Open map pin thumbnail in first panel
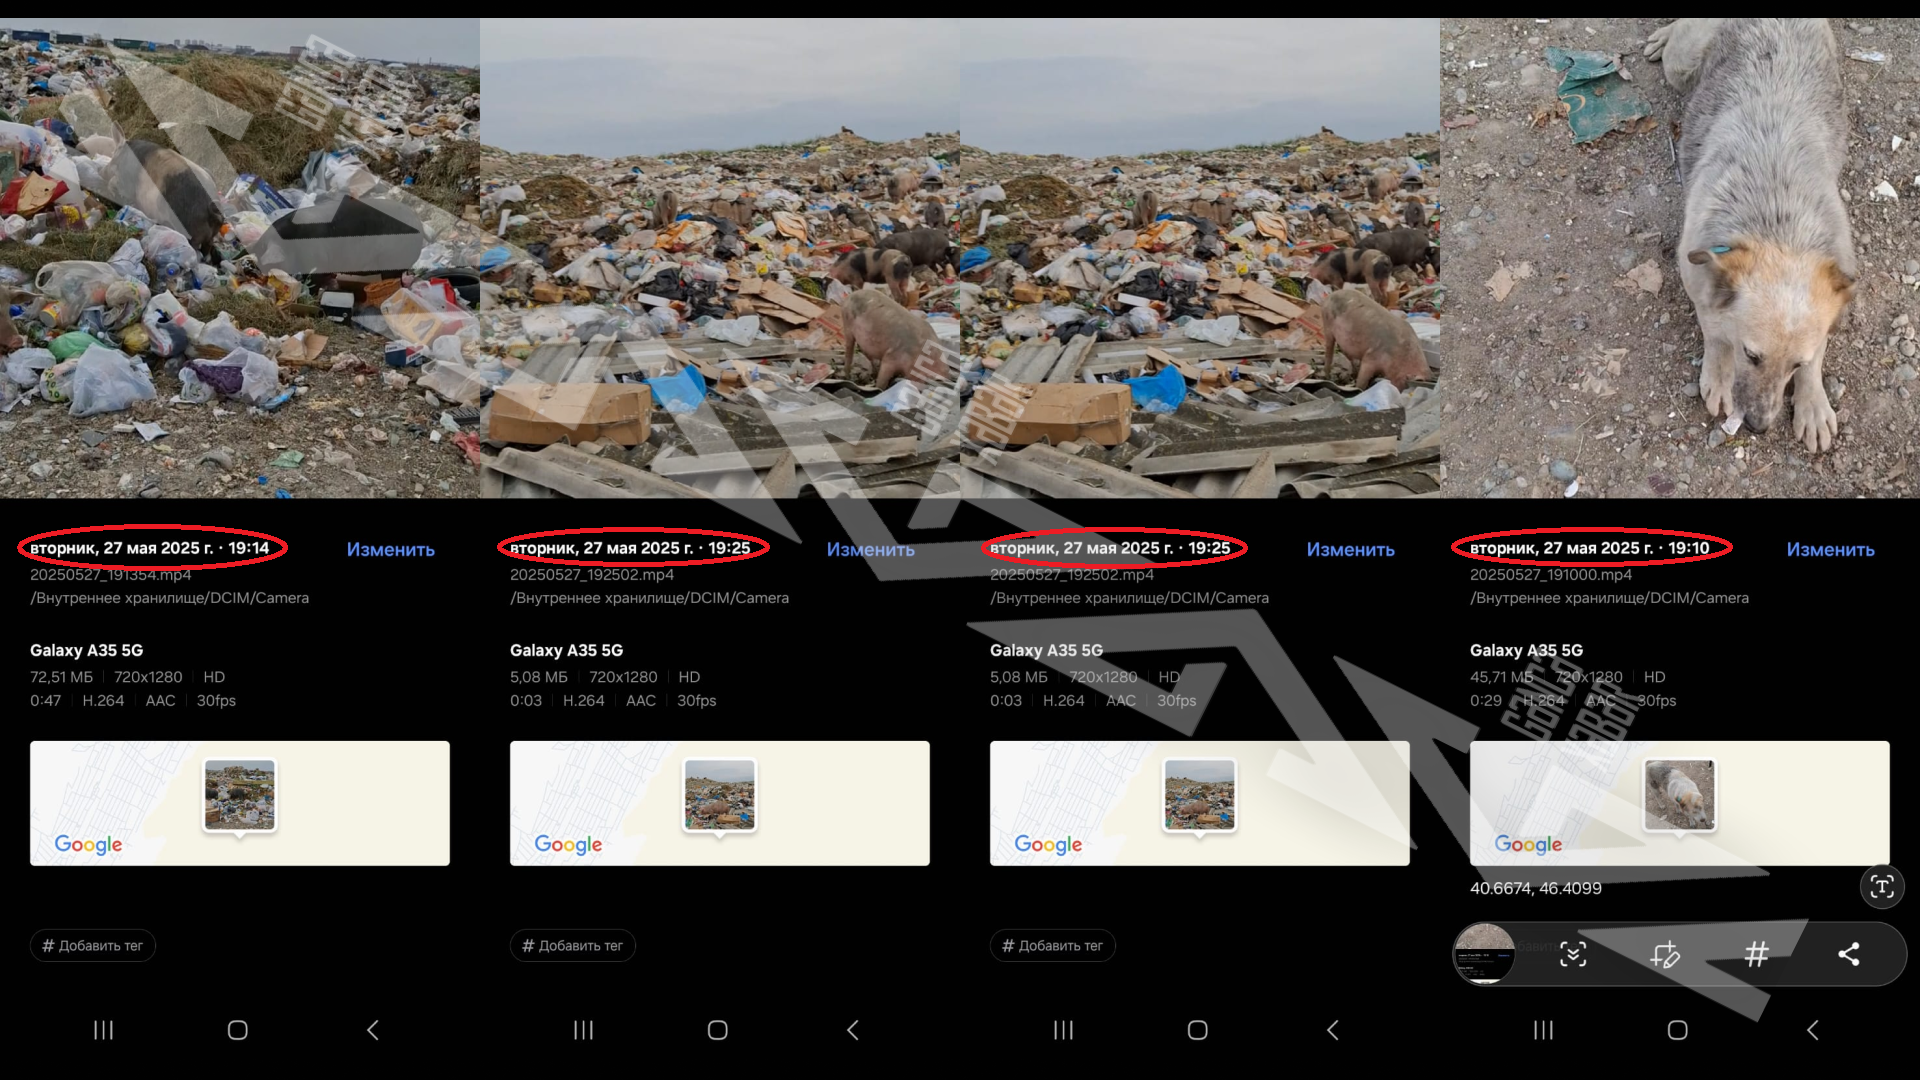The image size is (1920, 1080). click(240, 796)
